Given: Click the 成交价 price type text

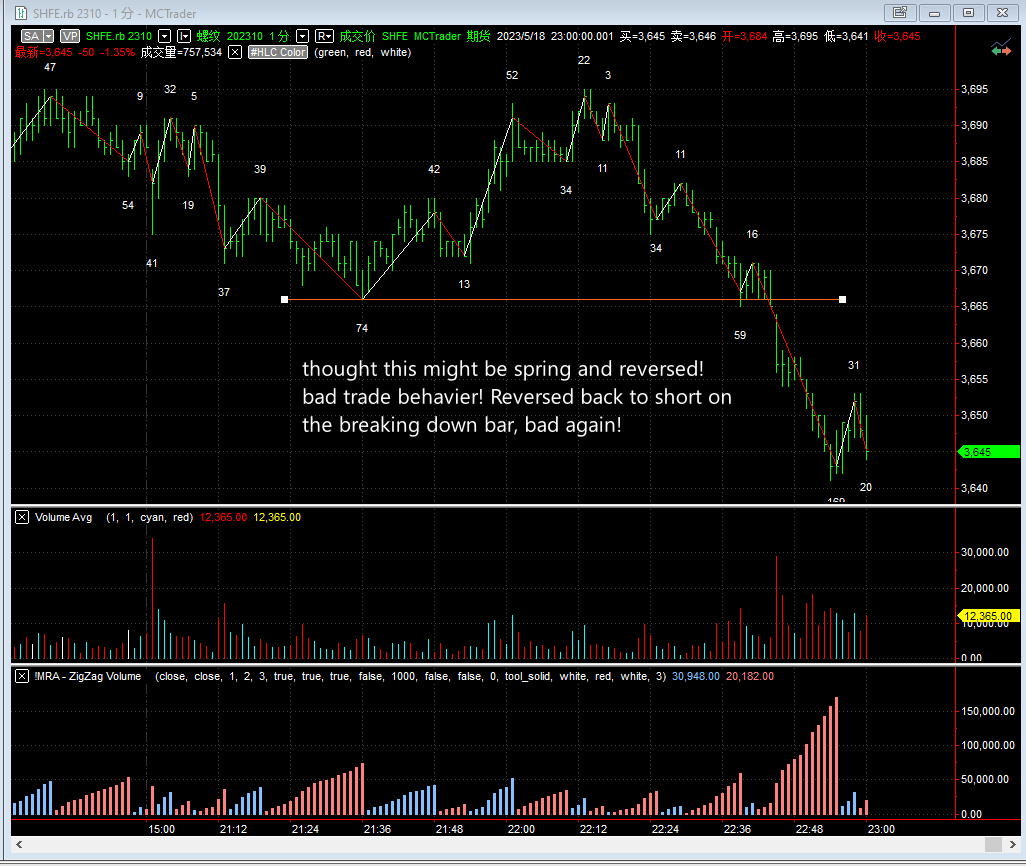Looking at the screenshot, I should click(357, 36).
